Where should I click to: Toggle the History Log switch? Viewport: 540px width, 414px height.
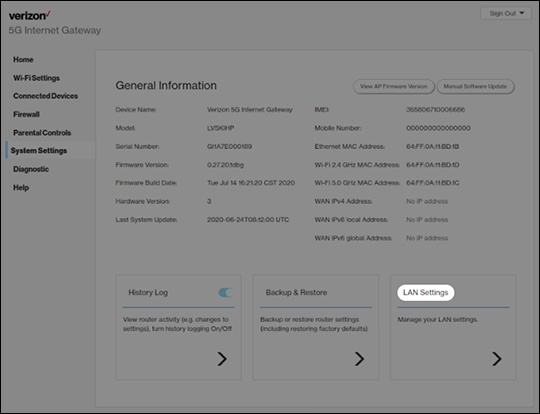226,293
